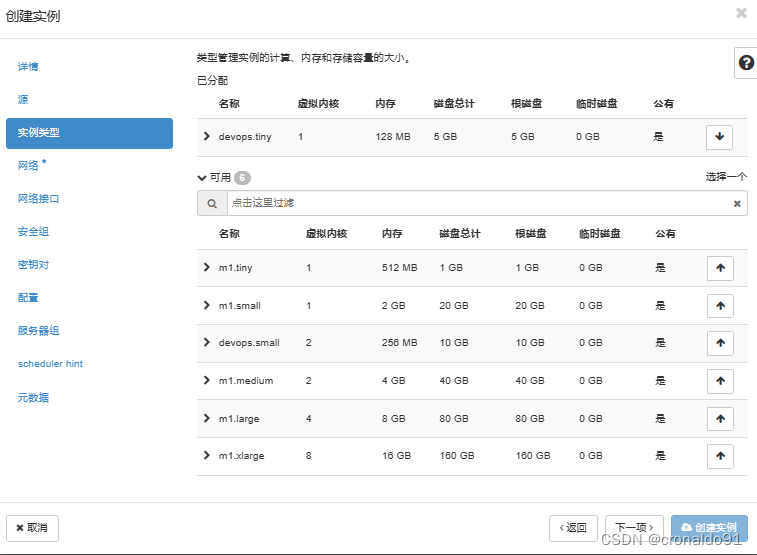Remove devops.tiny flavor with down arrow

click(719, 137)
